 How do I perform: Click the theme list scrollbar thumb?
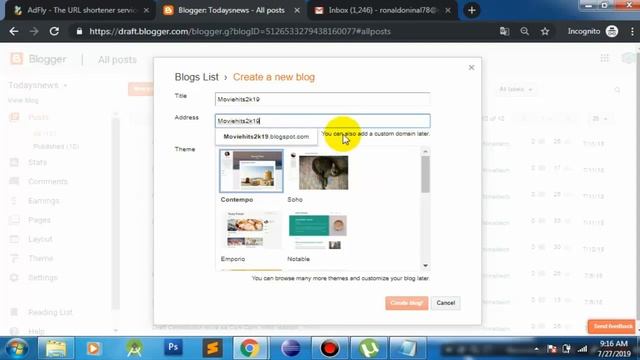(425, 174)
